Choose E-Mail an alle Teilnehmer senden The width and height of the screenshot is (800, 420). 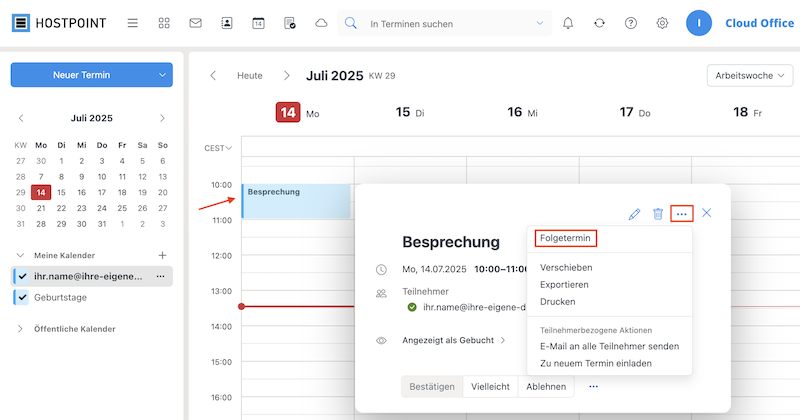609,346
